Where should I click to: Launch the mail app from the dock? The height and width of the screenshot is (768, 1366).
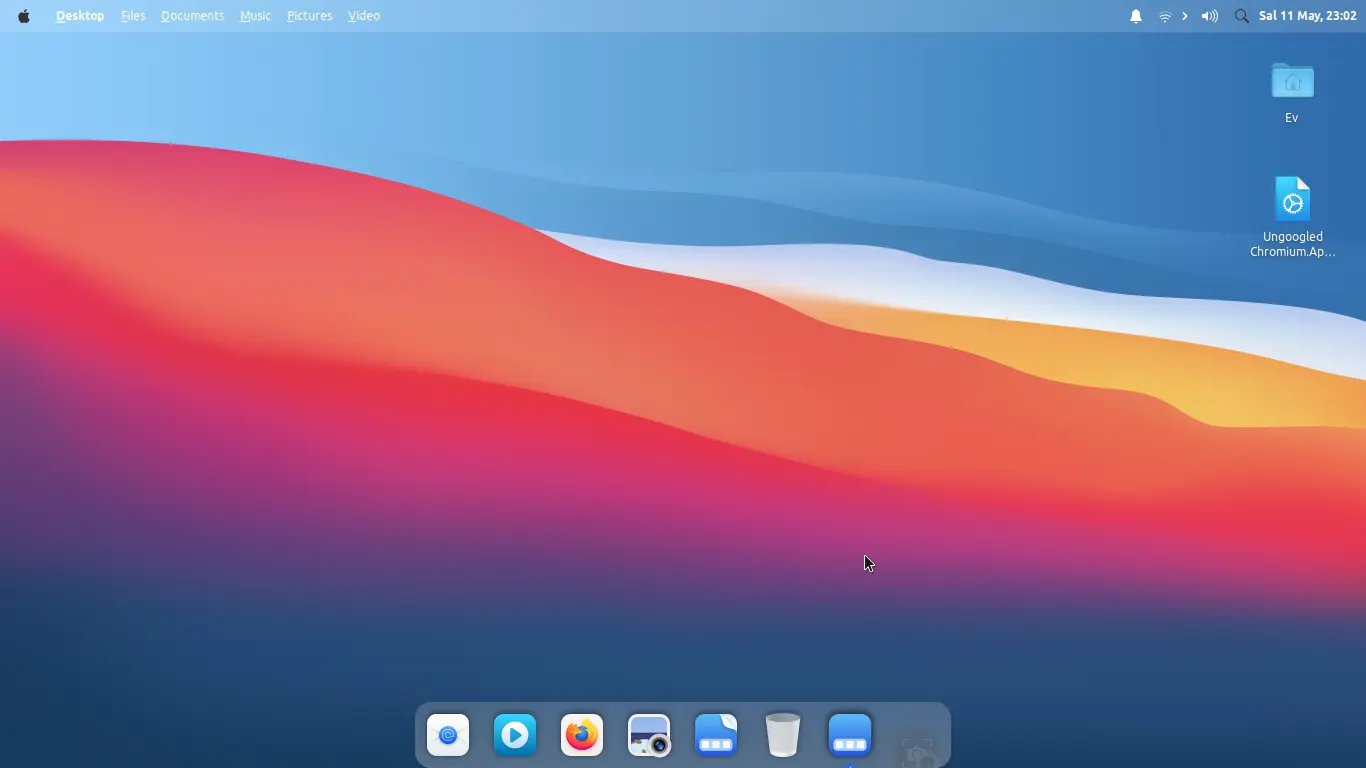(x=448, y=735)
